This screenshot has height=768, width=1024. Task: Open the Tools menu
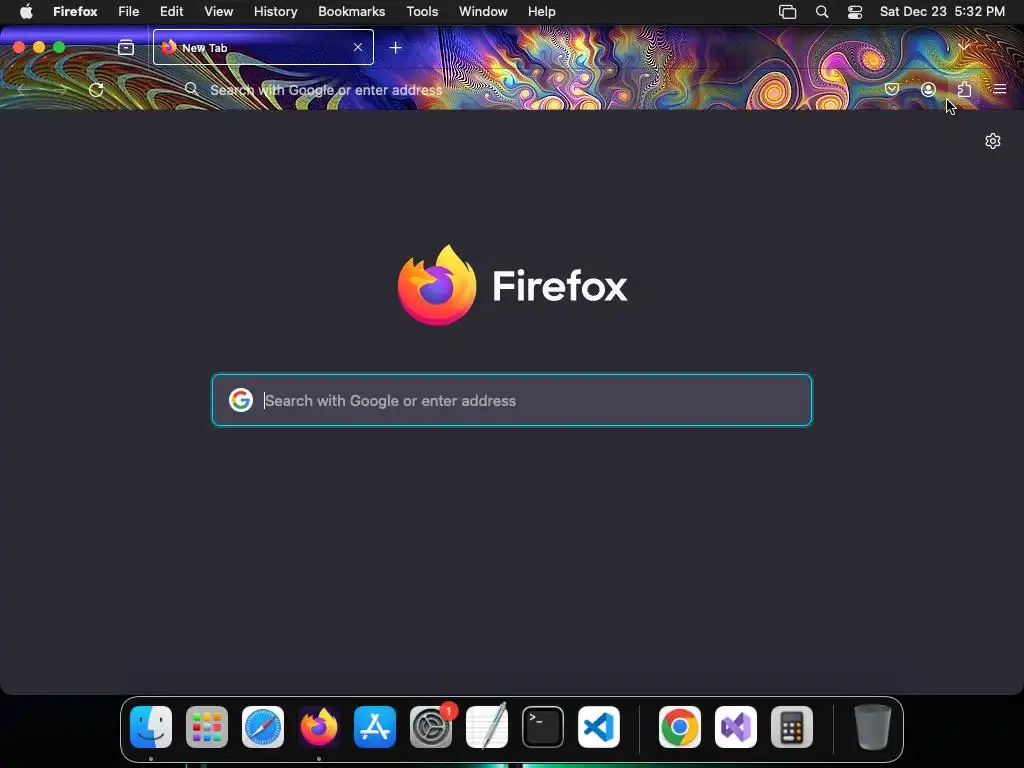click(x=422, y=11)
